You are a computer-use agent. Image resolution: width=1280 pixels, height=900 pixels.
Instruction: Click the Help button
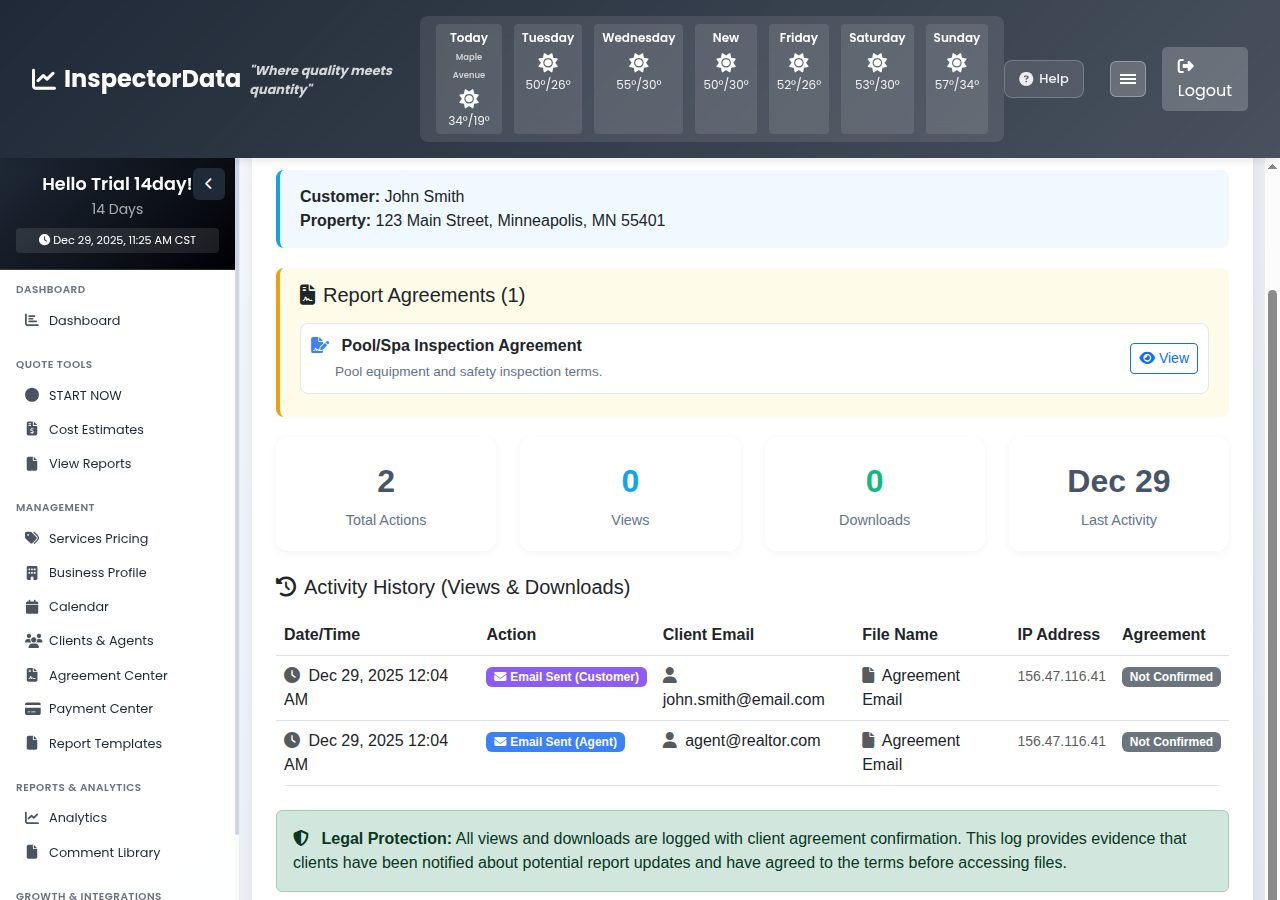point(1043,78)
